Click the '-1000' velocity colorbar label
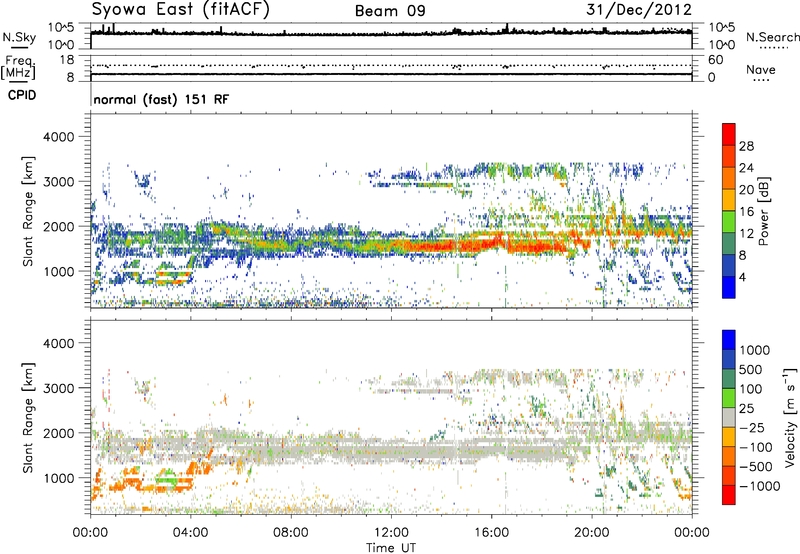The image size is (800, 554). [x=759, y=486]
